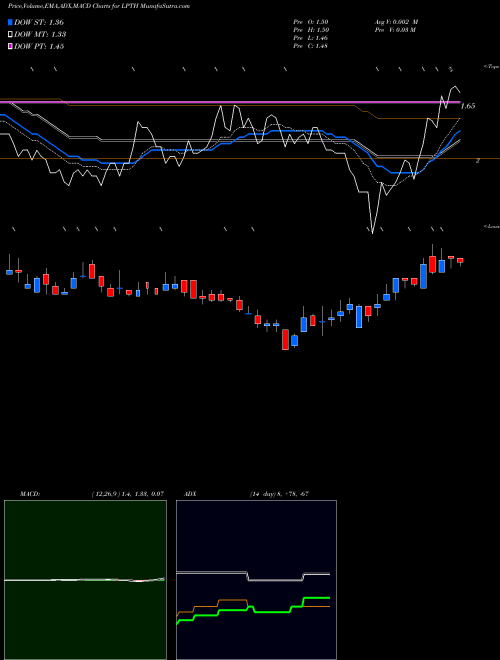Screen dimensions: 500x660
Task: Click the last red candlestick on the price chart
Action: coord(460,261)
